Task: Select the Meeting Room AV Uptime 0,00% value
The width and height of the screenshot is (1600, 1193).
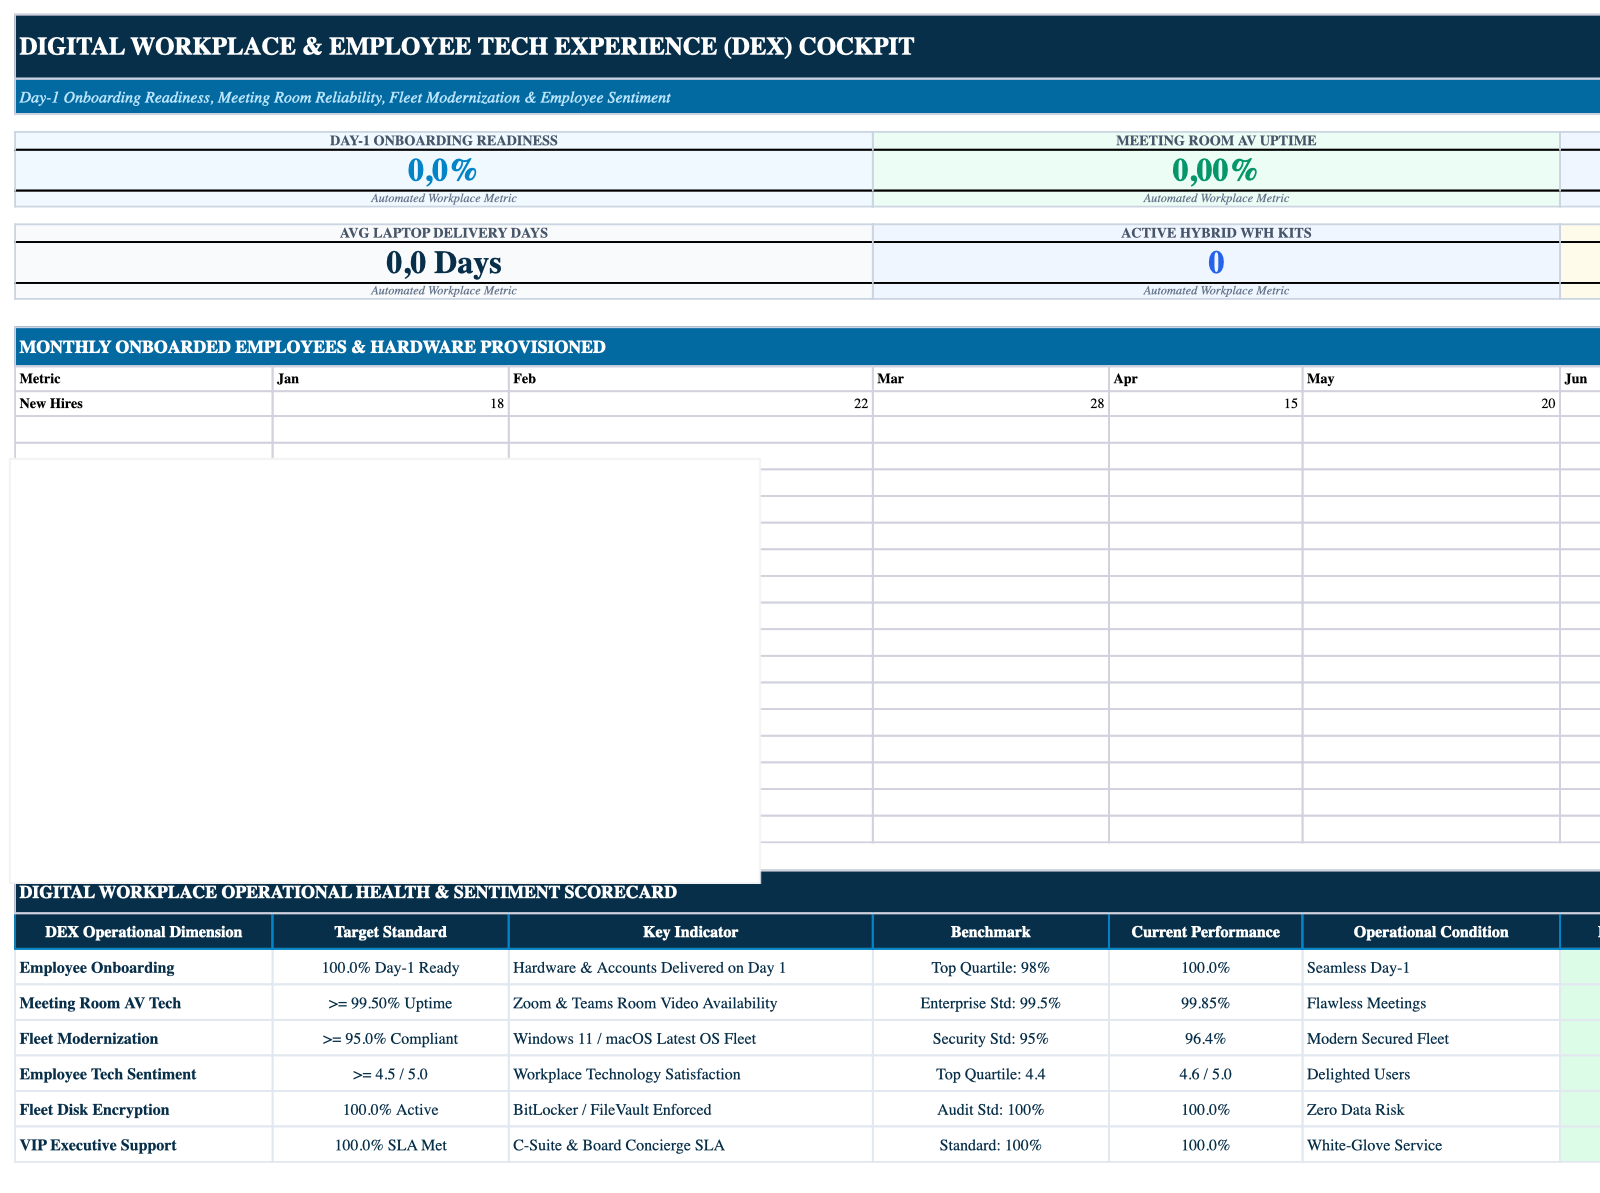Action: tap(1216, 170)
